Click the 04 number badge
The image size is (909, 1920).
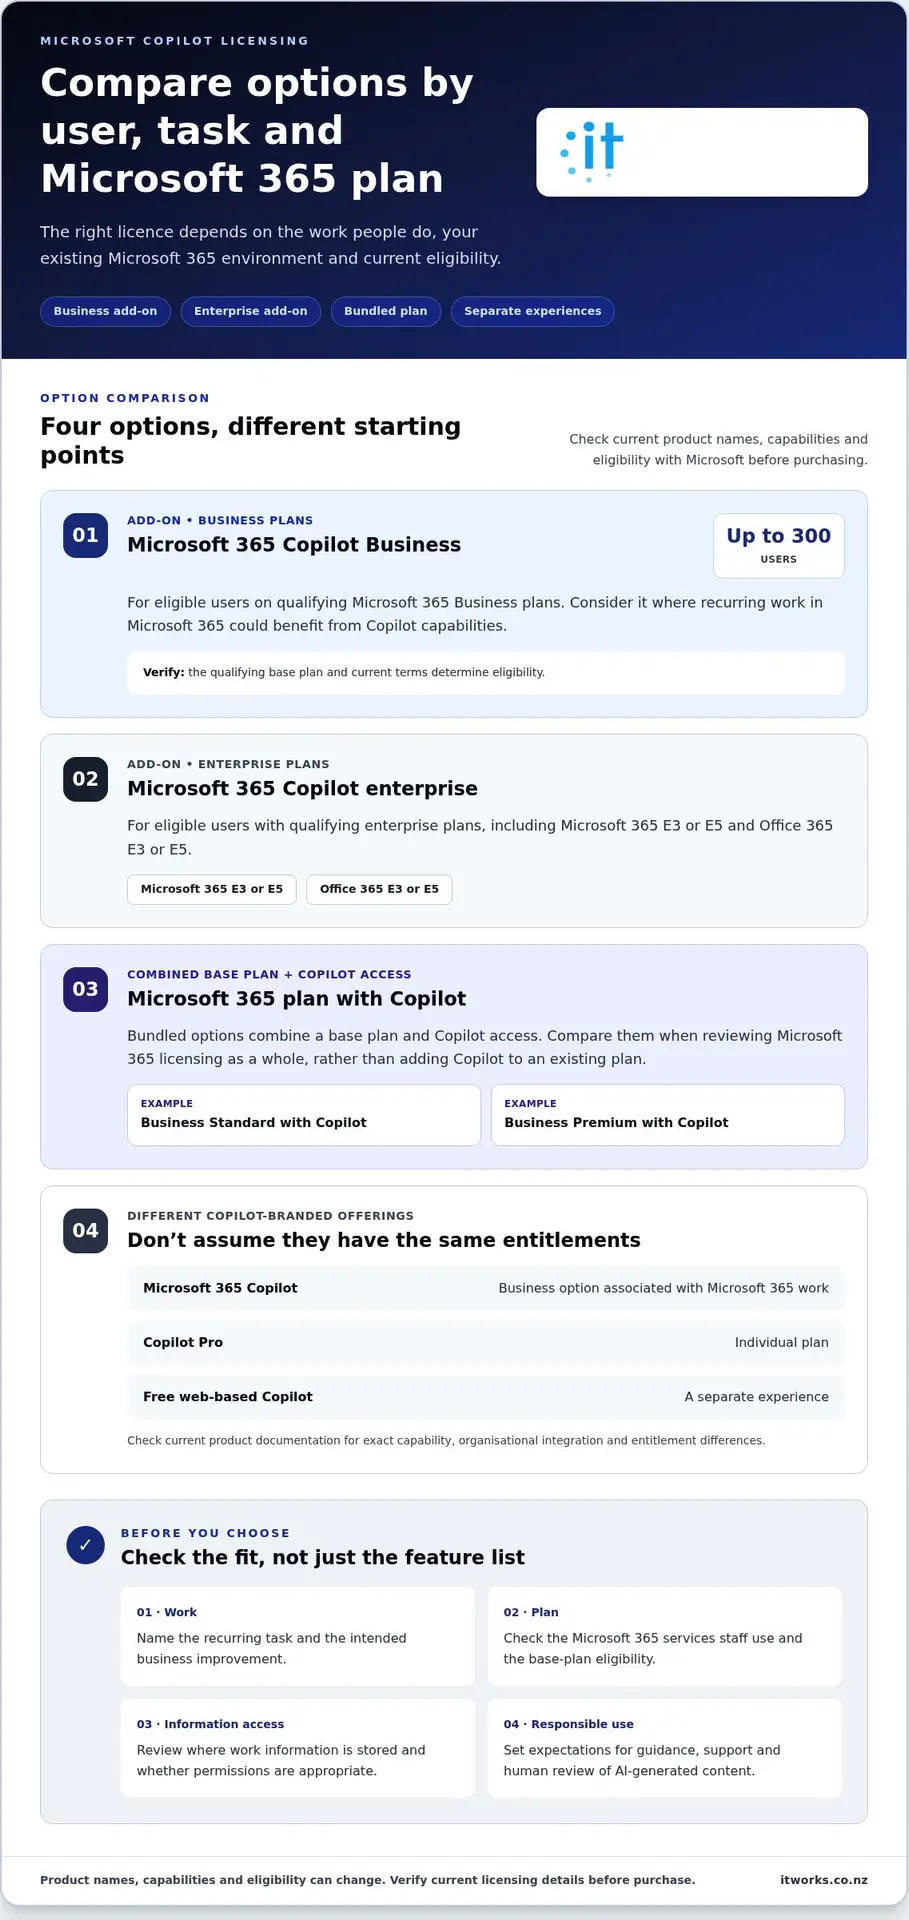pyautogui.click(x=85, y=1231)
